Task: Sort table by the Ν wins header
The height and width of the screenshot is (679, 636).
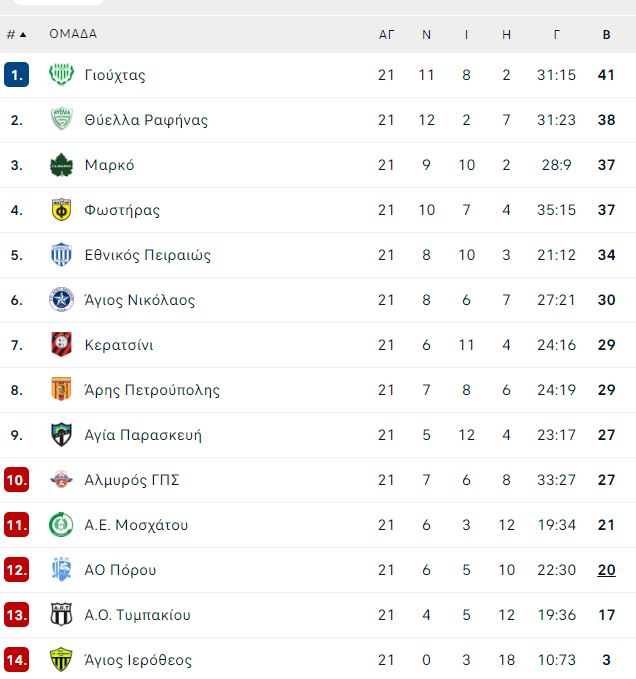Action: point(426,34)
